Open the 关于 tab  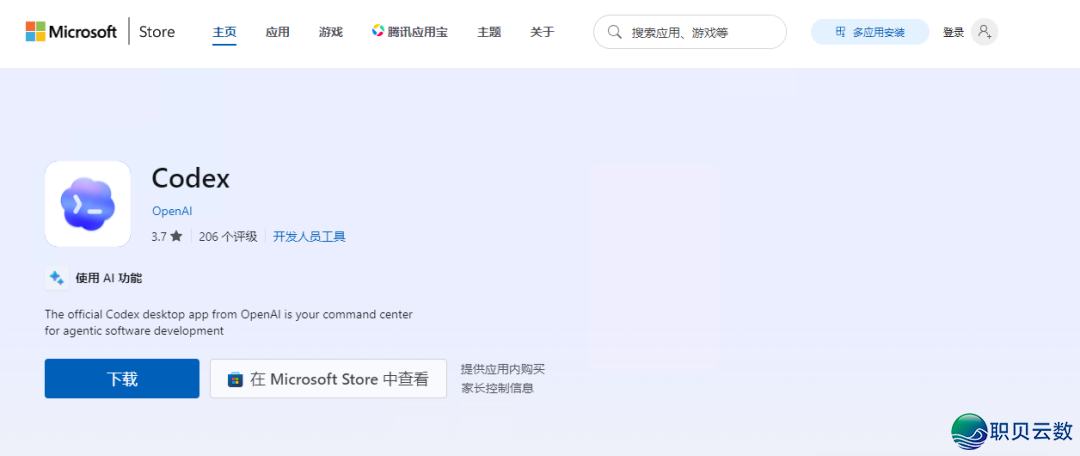(542, 32)
